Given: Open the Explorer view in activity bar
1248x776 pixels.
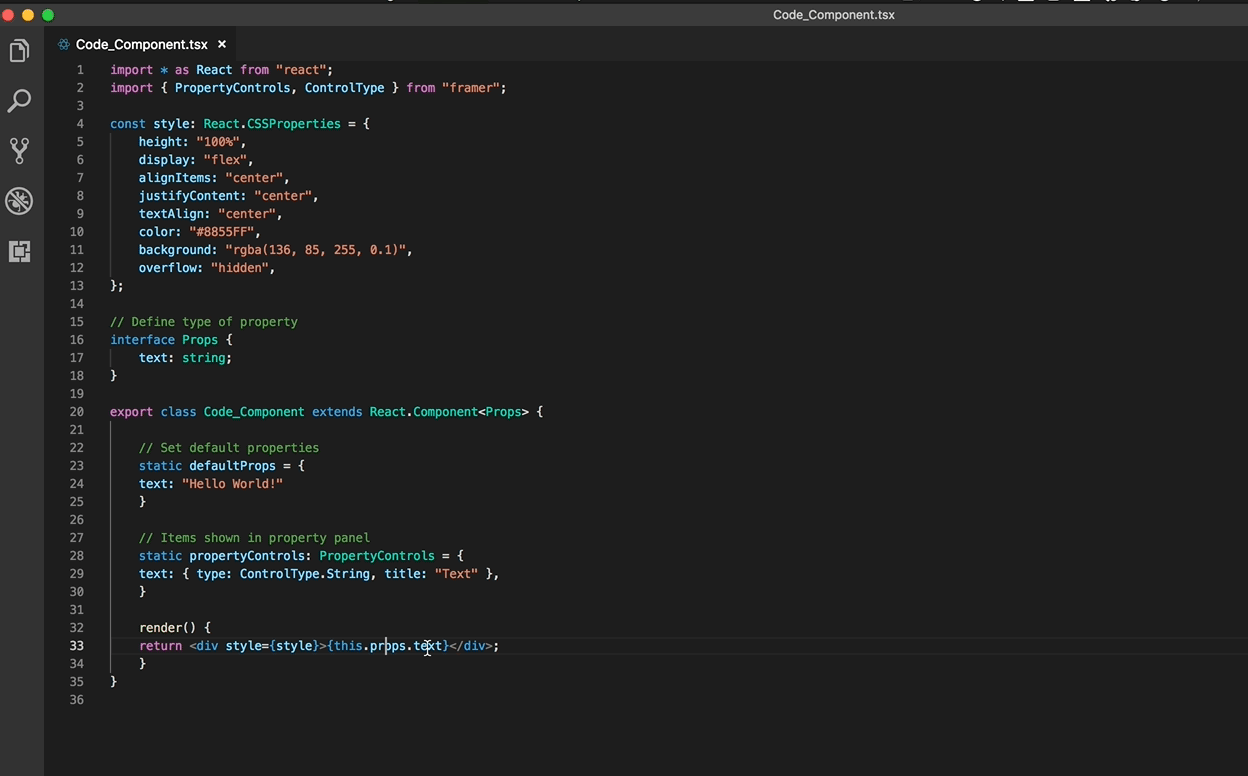Looking at the screenshot, I should [x=19, y=52].
